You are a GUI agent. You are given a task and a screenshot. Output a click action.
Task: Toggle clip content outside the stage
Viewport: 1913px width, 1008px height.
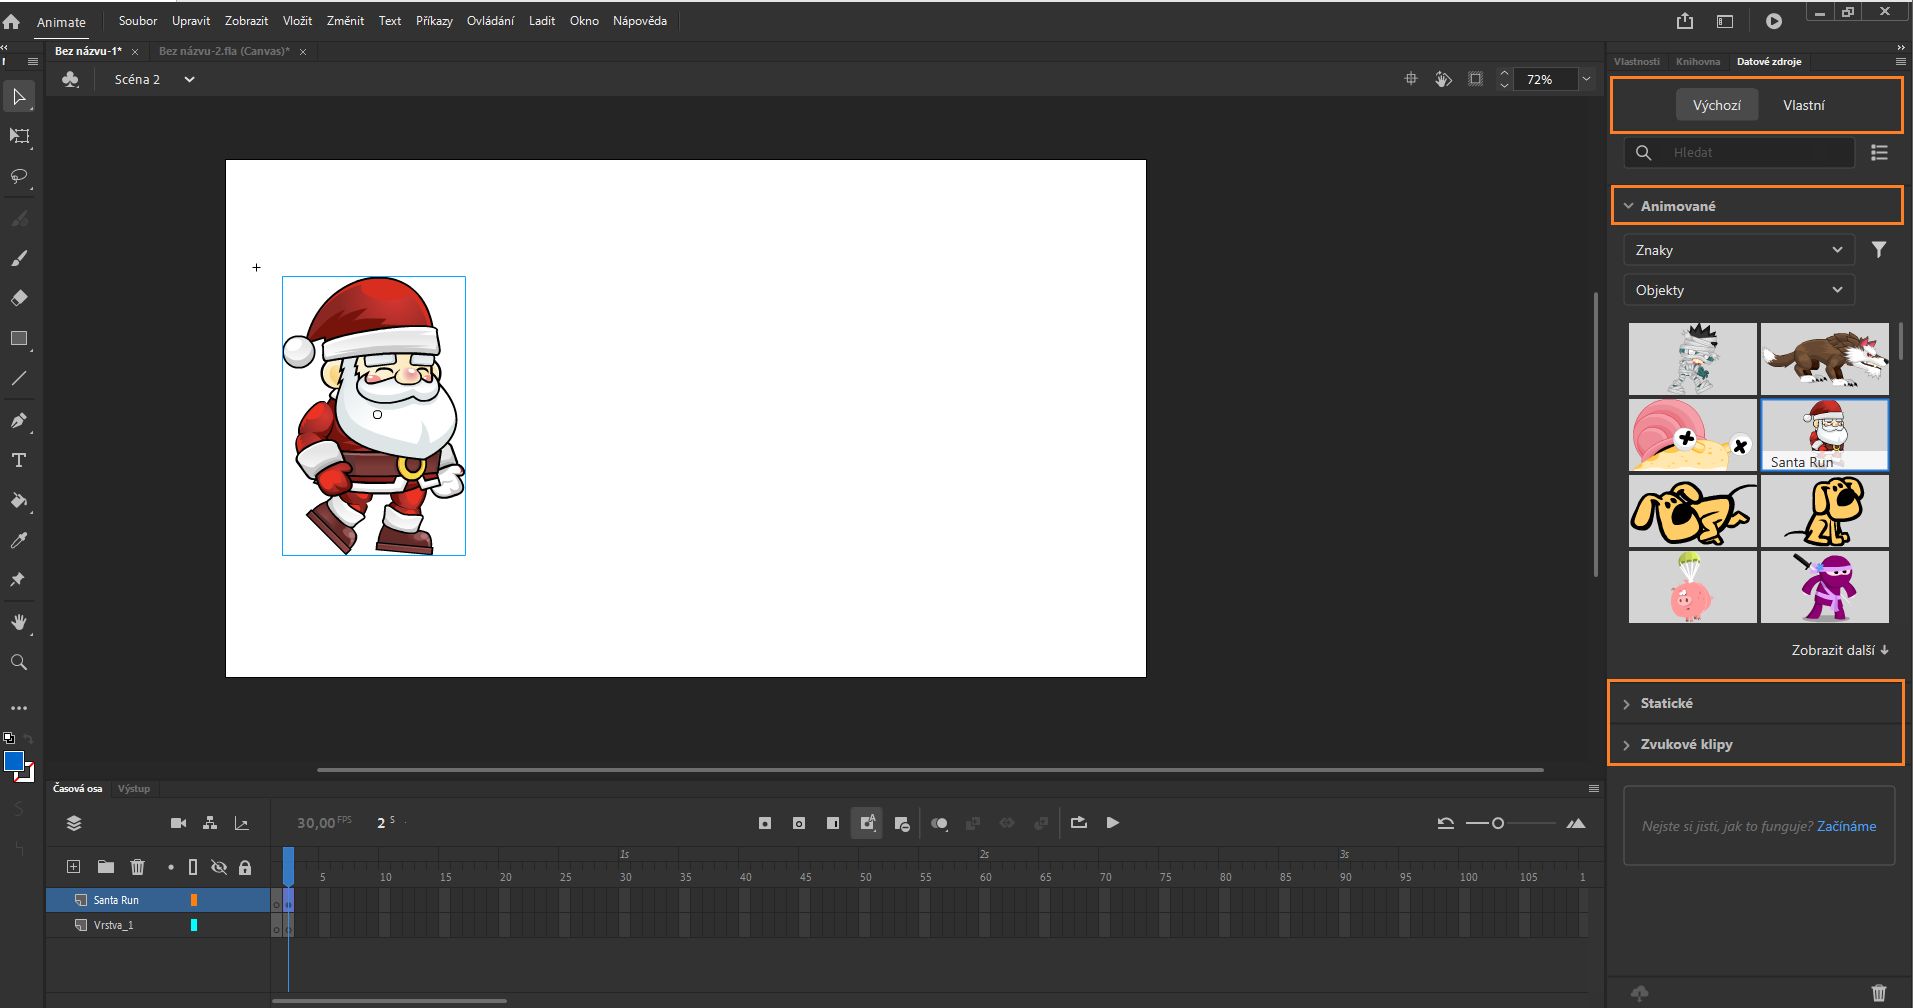point(1475,79)
